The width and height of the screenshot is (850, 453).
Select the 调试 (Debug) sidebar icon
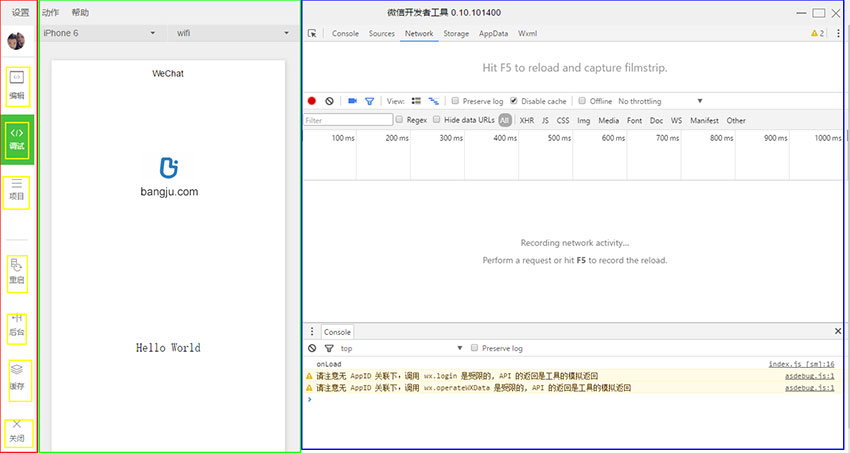[x=17, y=138]
